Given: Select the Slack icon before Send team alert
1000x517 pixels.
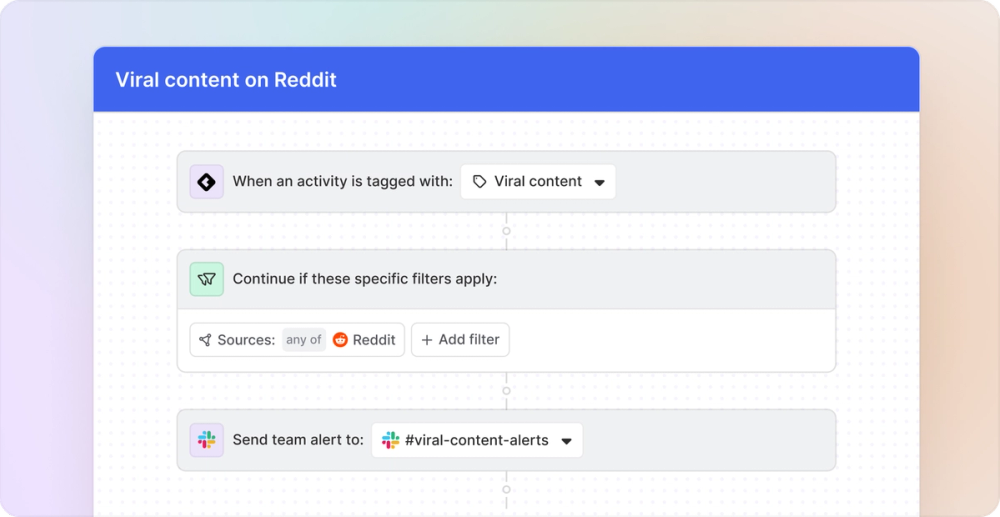Looking at the screenshot, I should click(x=207, y=440).
